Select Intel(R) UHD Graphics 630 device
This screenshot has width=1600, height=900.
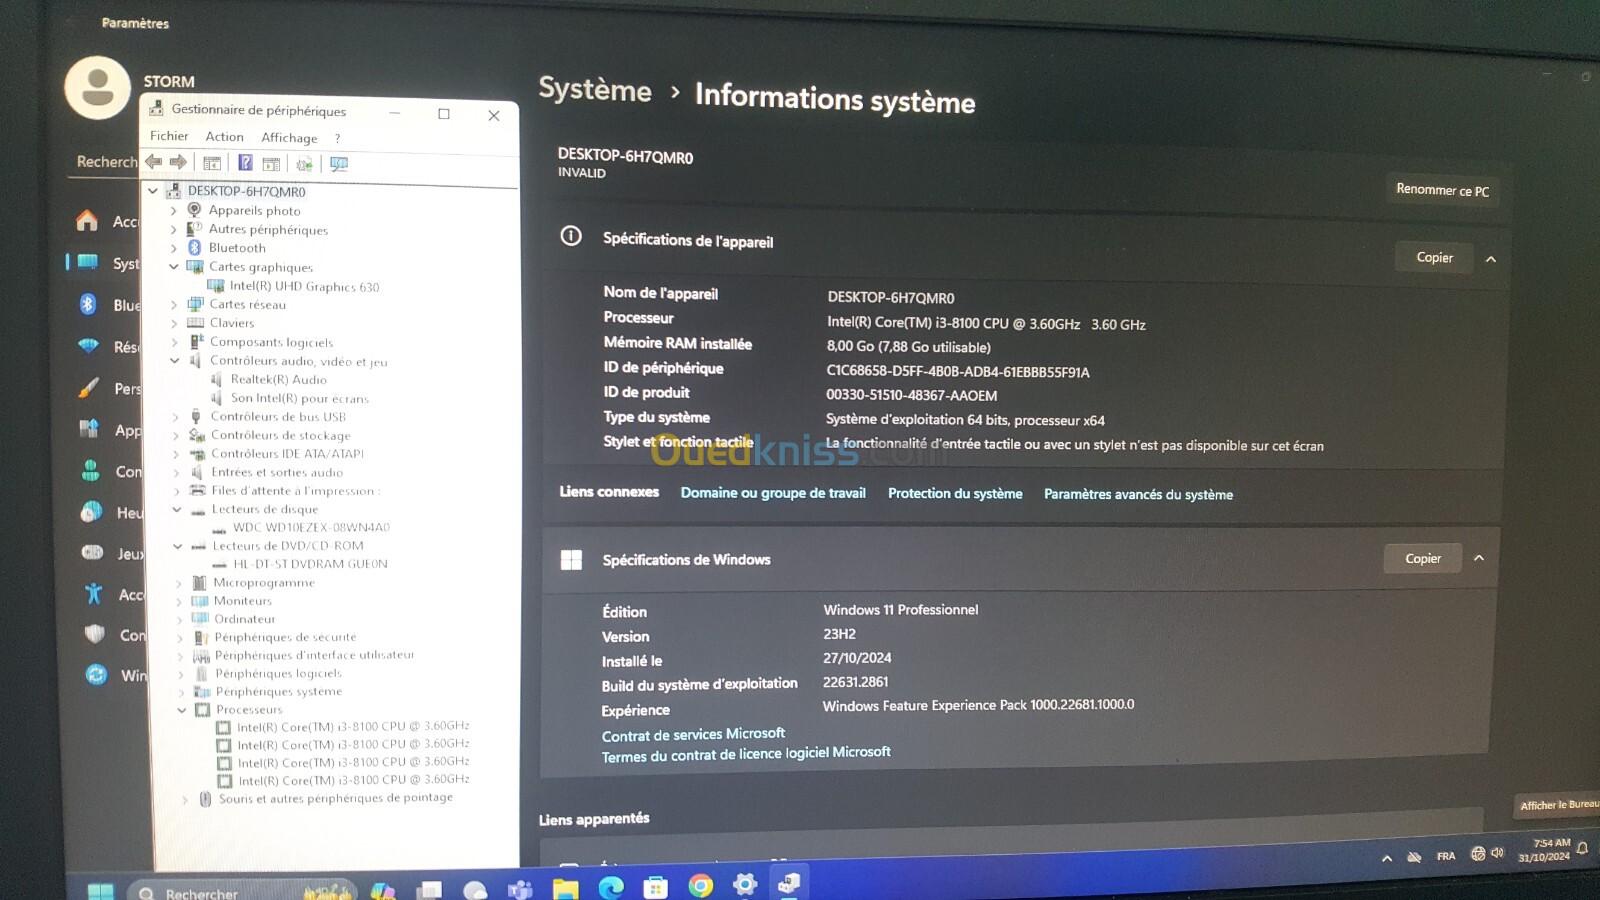304,287
